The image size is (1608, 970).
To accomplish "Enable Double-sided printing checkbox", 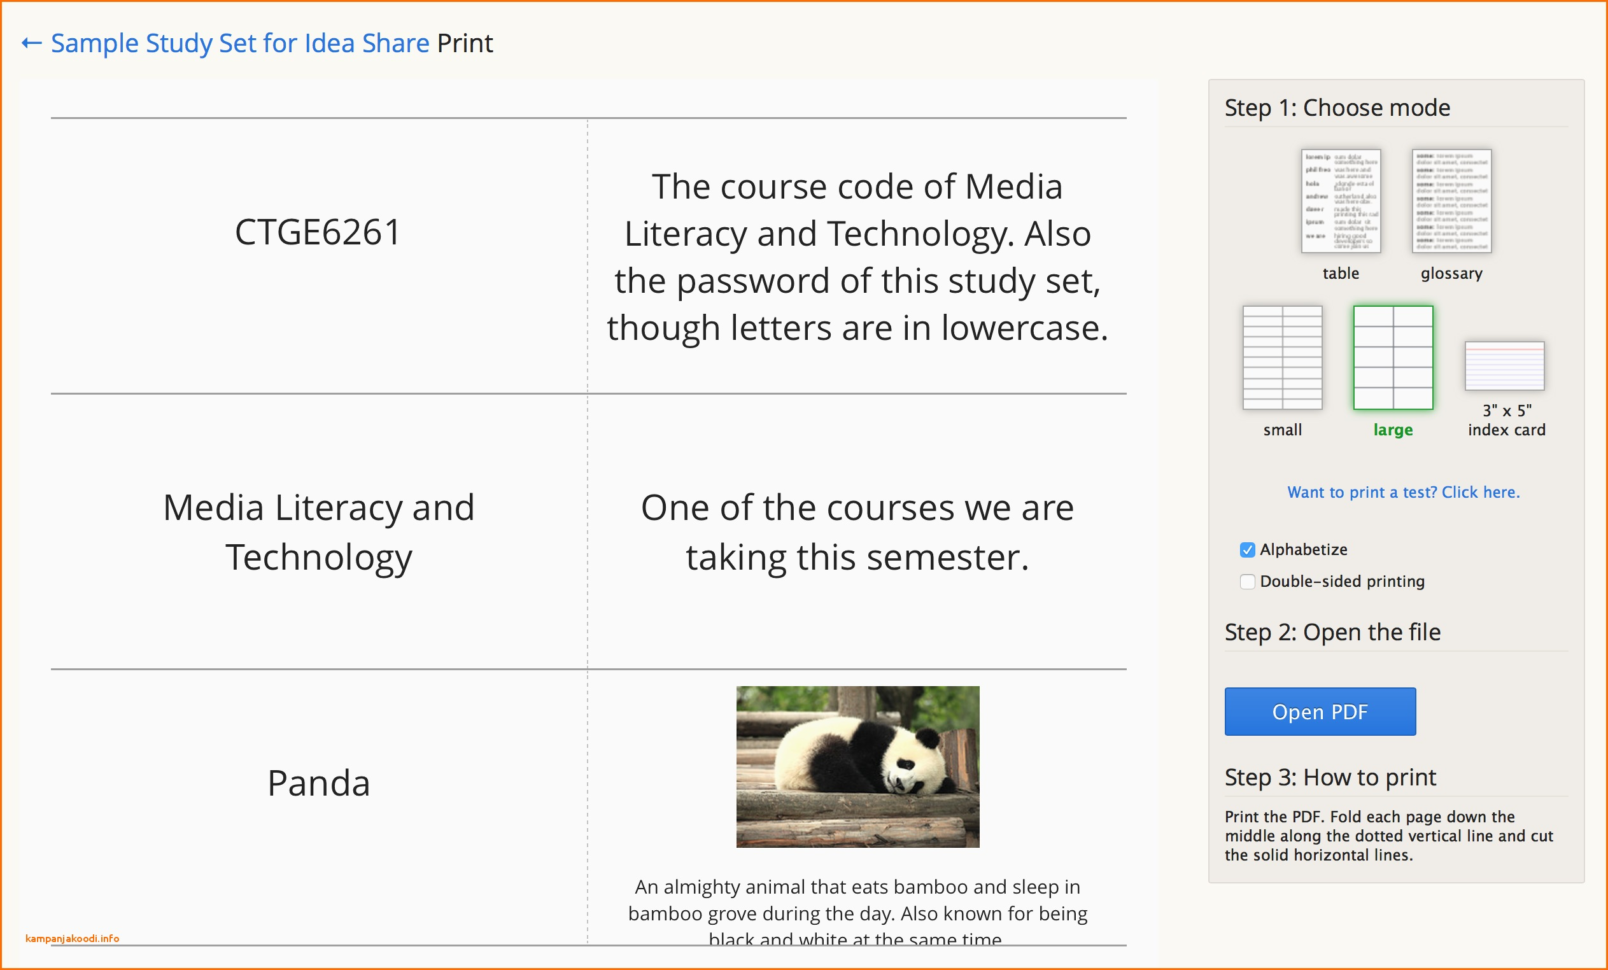I will 1247,582.
